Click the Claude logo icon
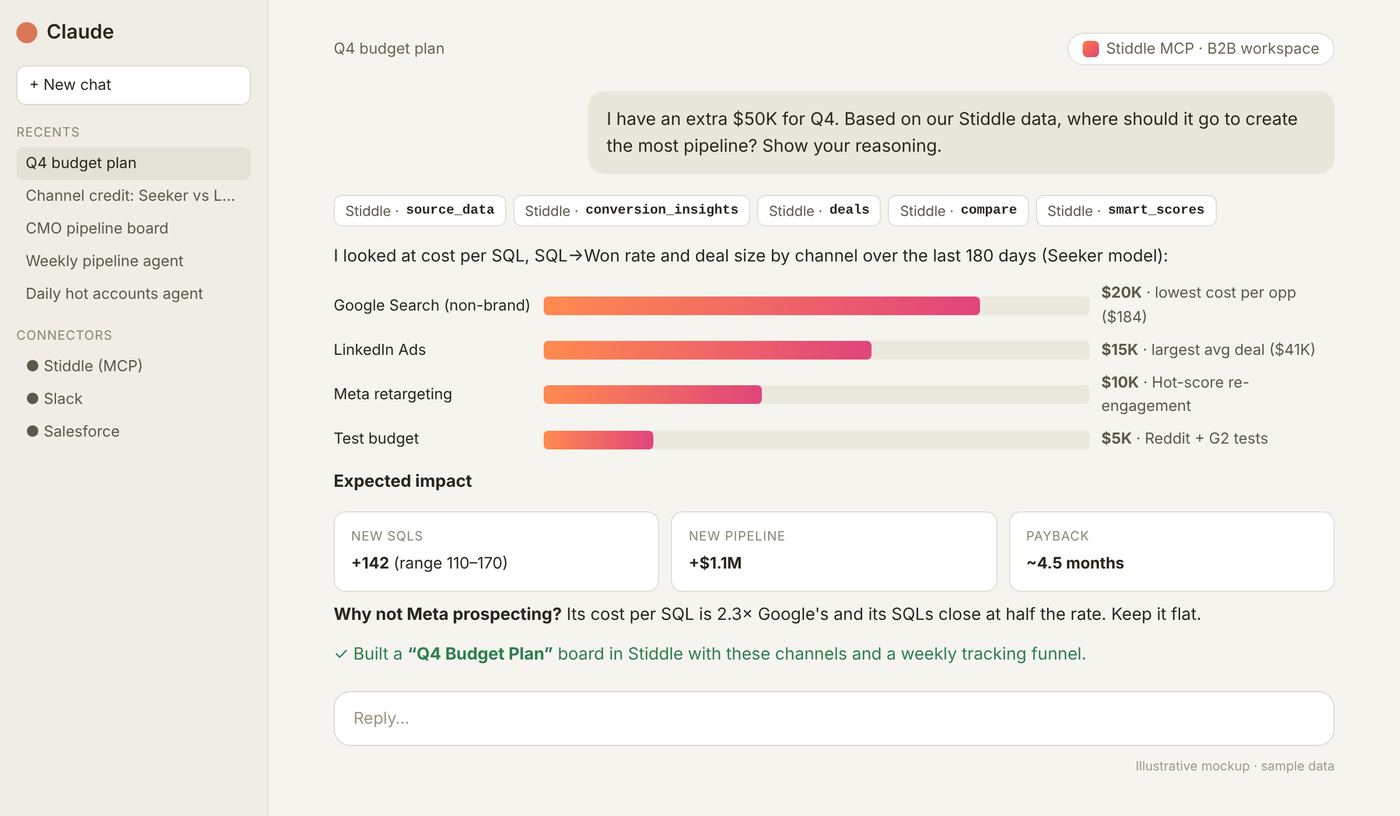The width and height of the screenshot is (1400, 816). point(27,32)
